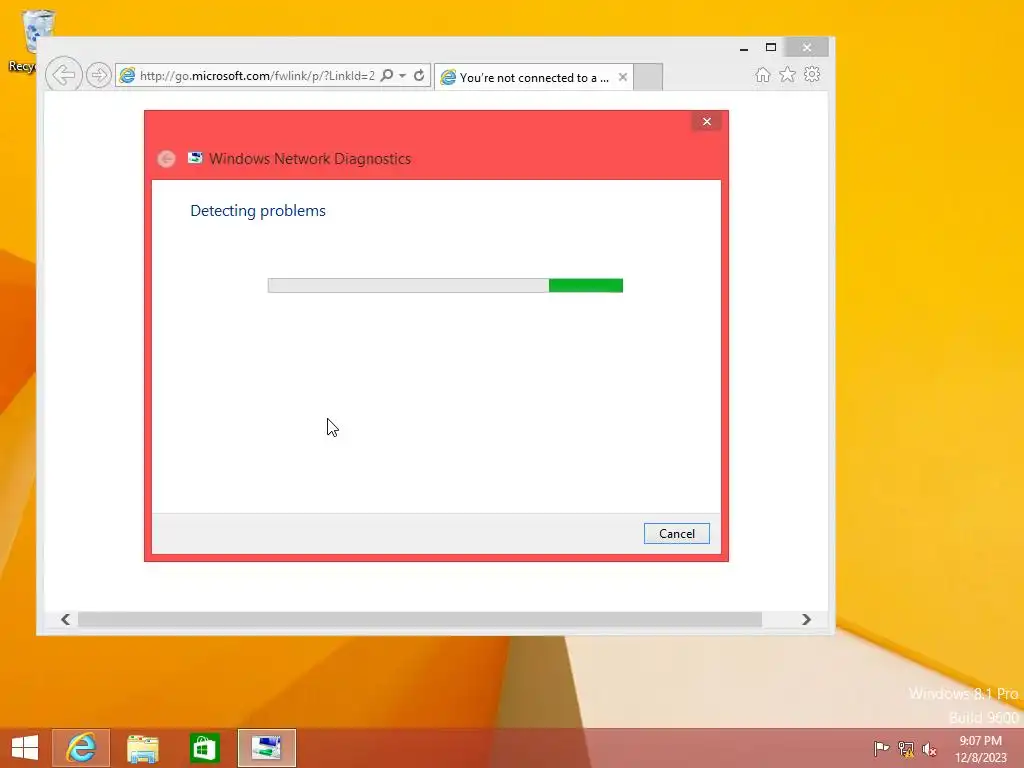This screenshot has height=768, width=1024.
Task: Go back in Internet Explorer
Action: pos(63,75)
